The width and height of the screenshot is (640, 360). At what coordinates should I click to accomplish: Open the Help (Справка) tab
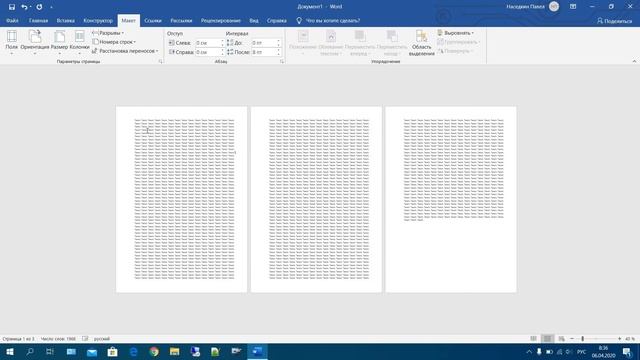coord(277,20)
